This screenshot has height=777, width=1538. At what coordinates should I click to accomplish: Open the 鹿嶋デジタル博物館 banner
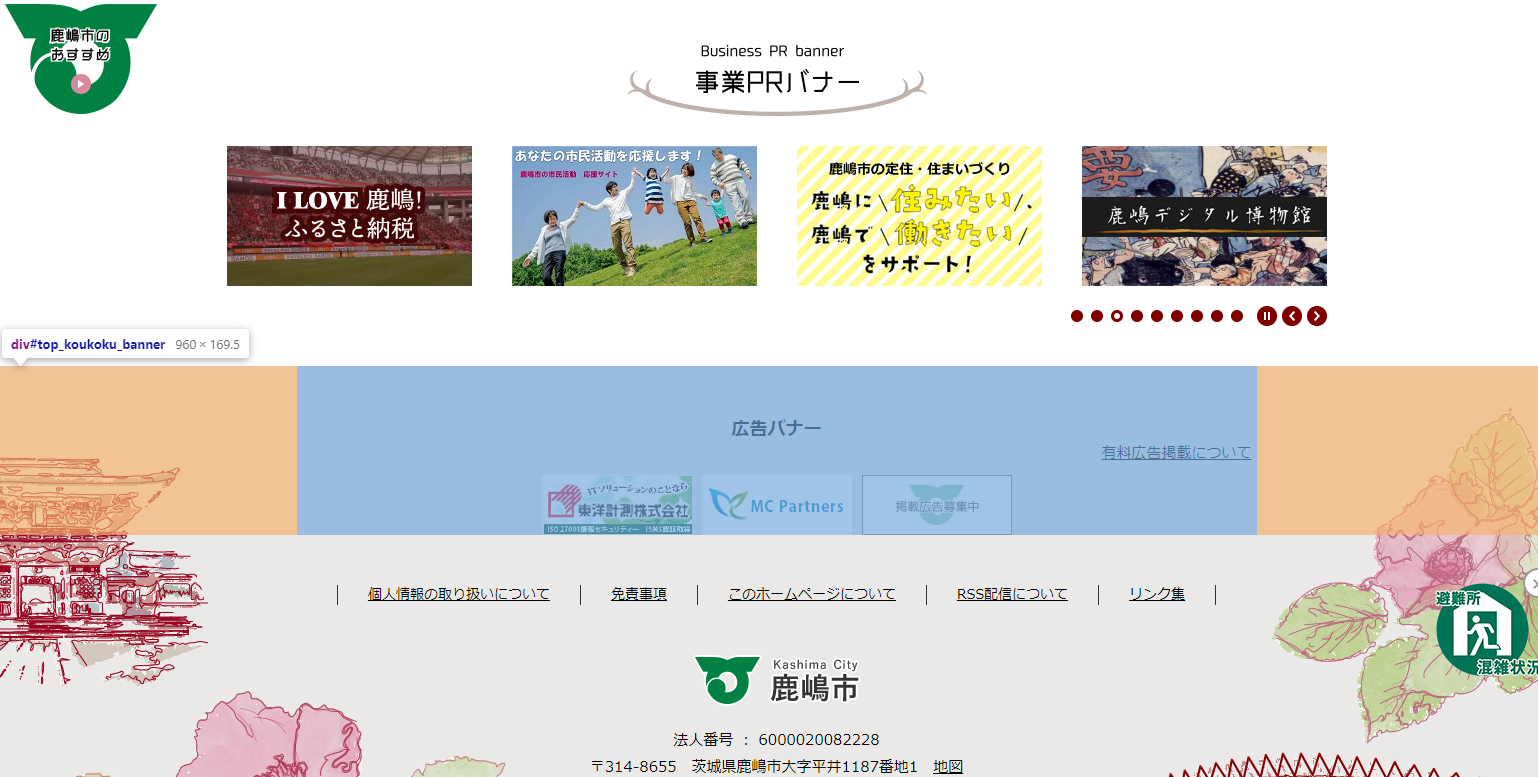click(1203, 216)
